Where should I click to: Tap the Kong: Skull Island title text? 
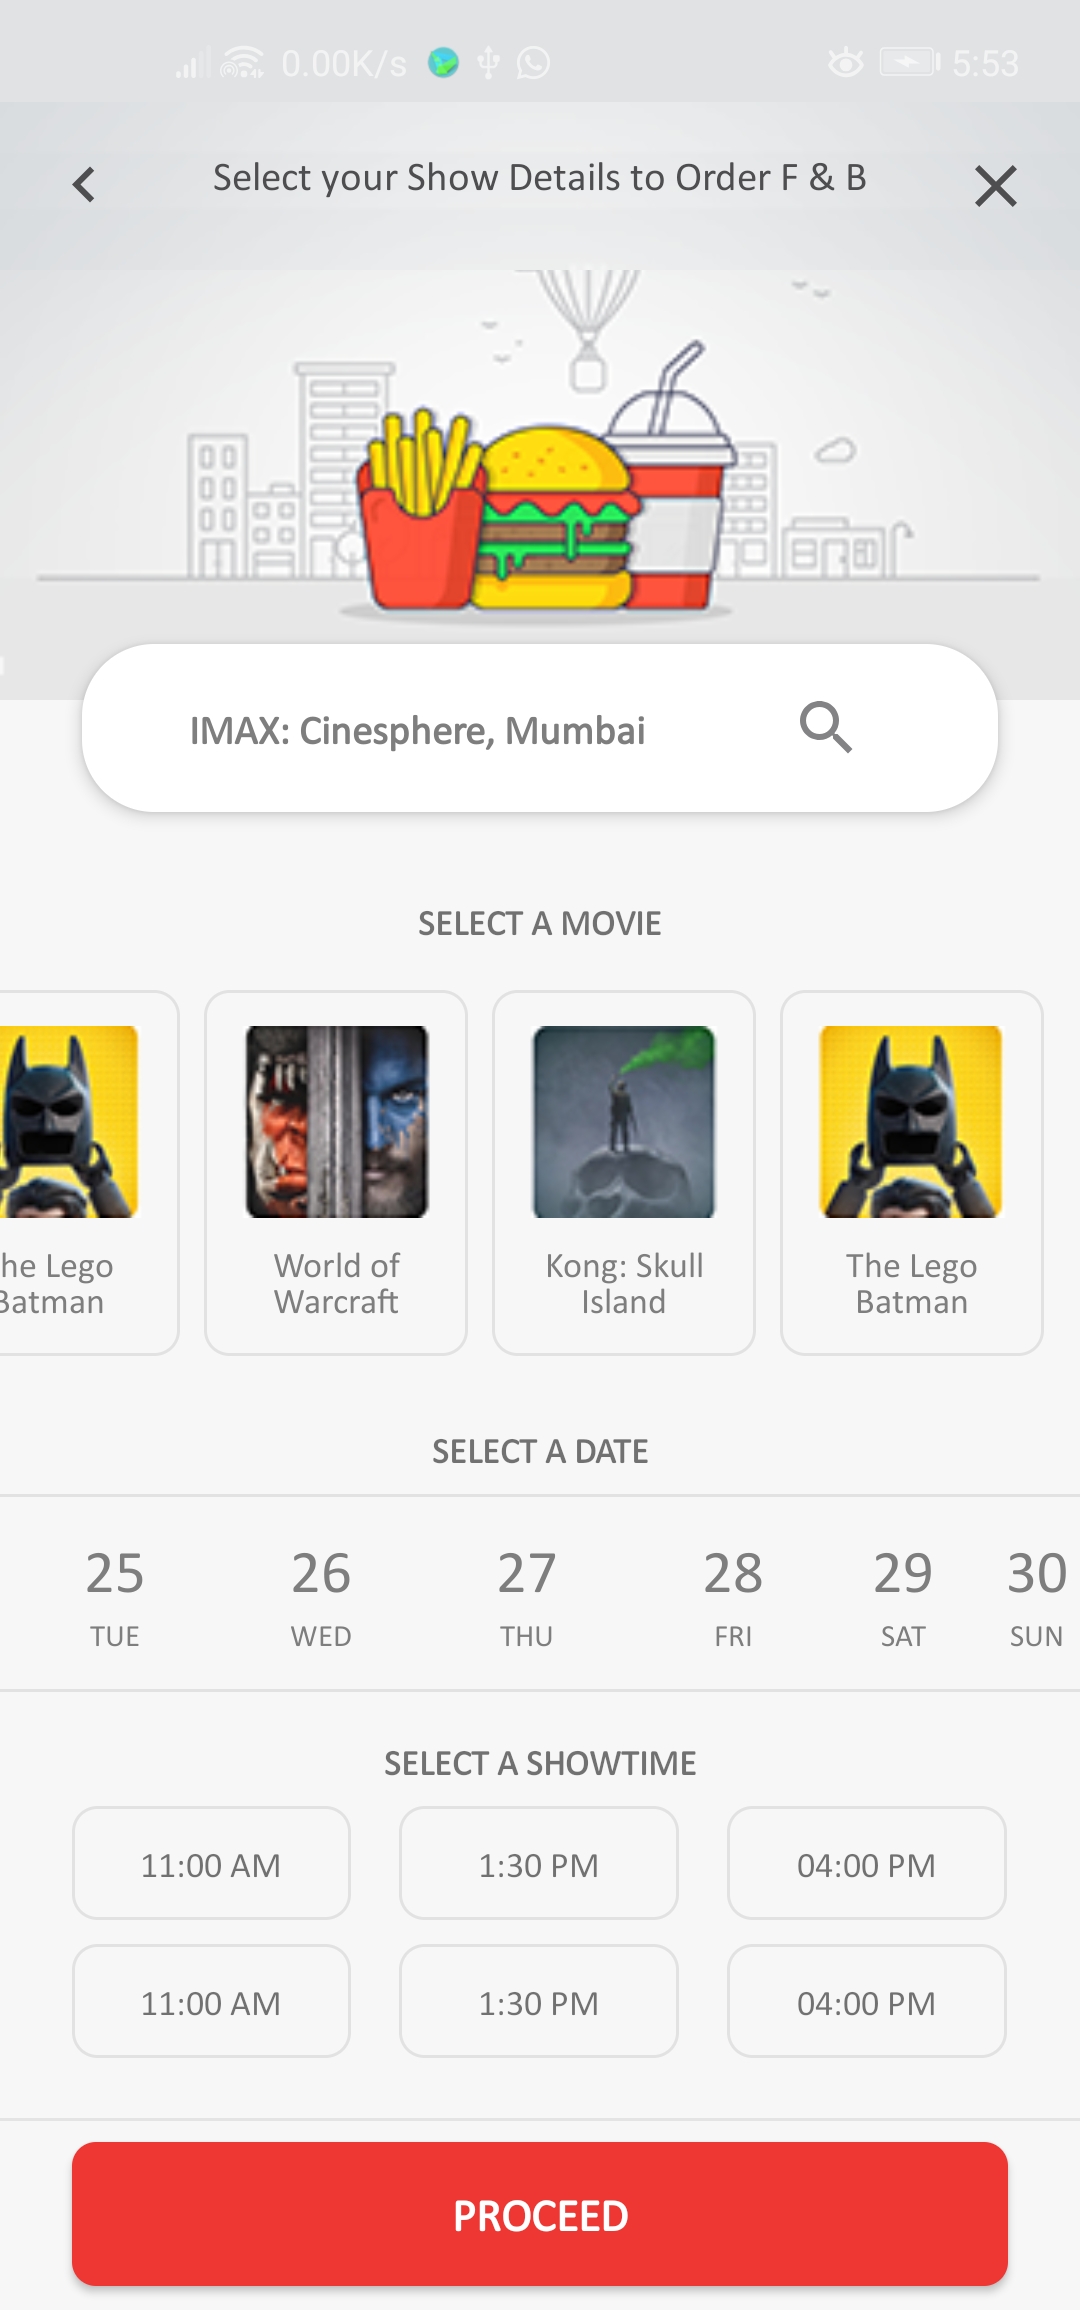point(624,1283)
